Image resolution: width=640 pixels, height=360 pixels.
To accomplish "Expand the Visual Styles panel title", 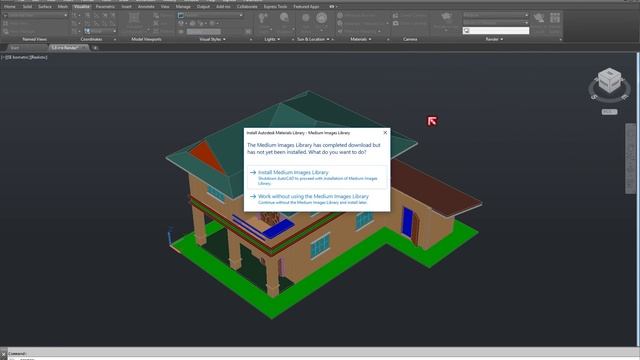I will coord(212,39).
